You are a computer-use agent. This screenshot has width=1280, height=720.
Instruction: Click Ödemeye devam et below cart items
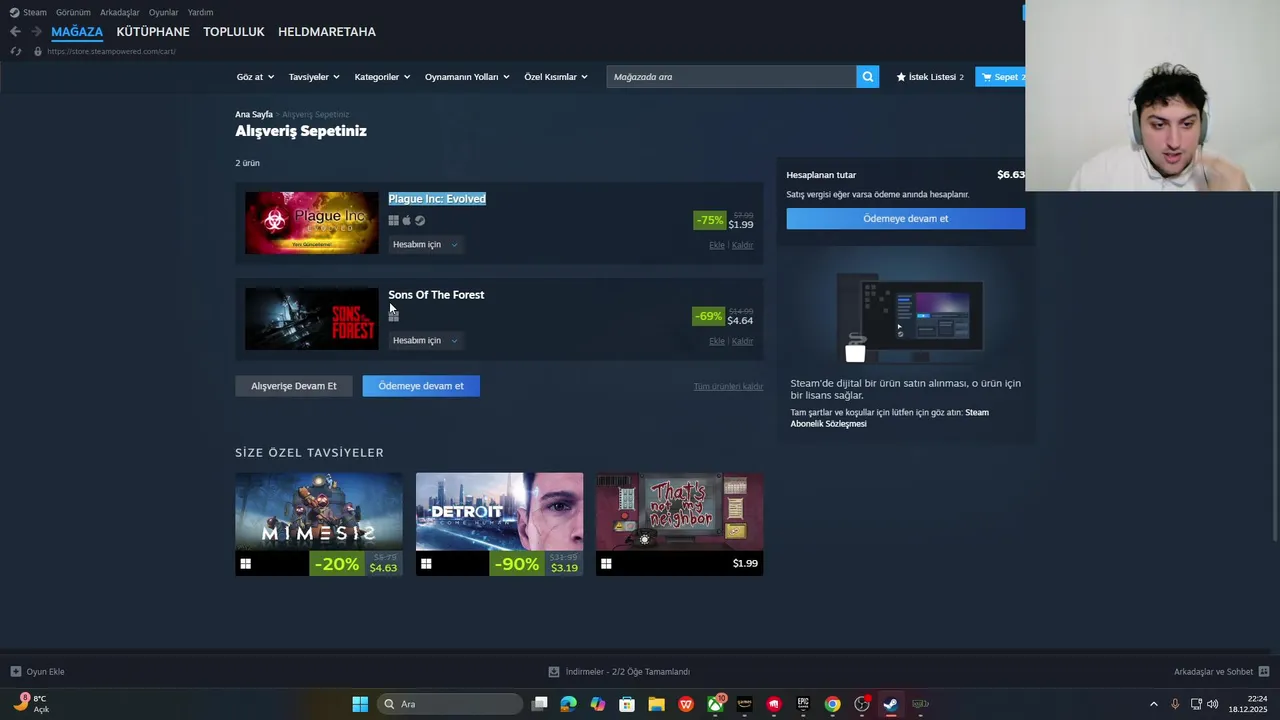[x=421, y=386]
